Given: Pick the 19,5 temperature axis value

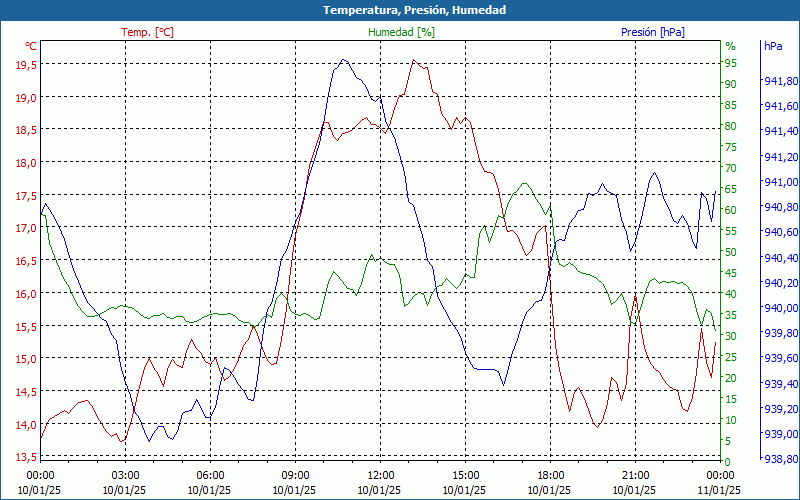Looking at the screenshot, I should click(x=27, y=64).
